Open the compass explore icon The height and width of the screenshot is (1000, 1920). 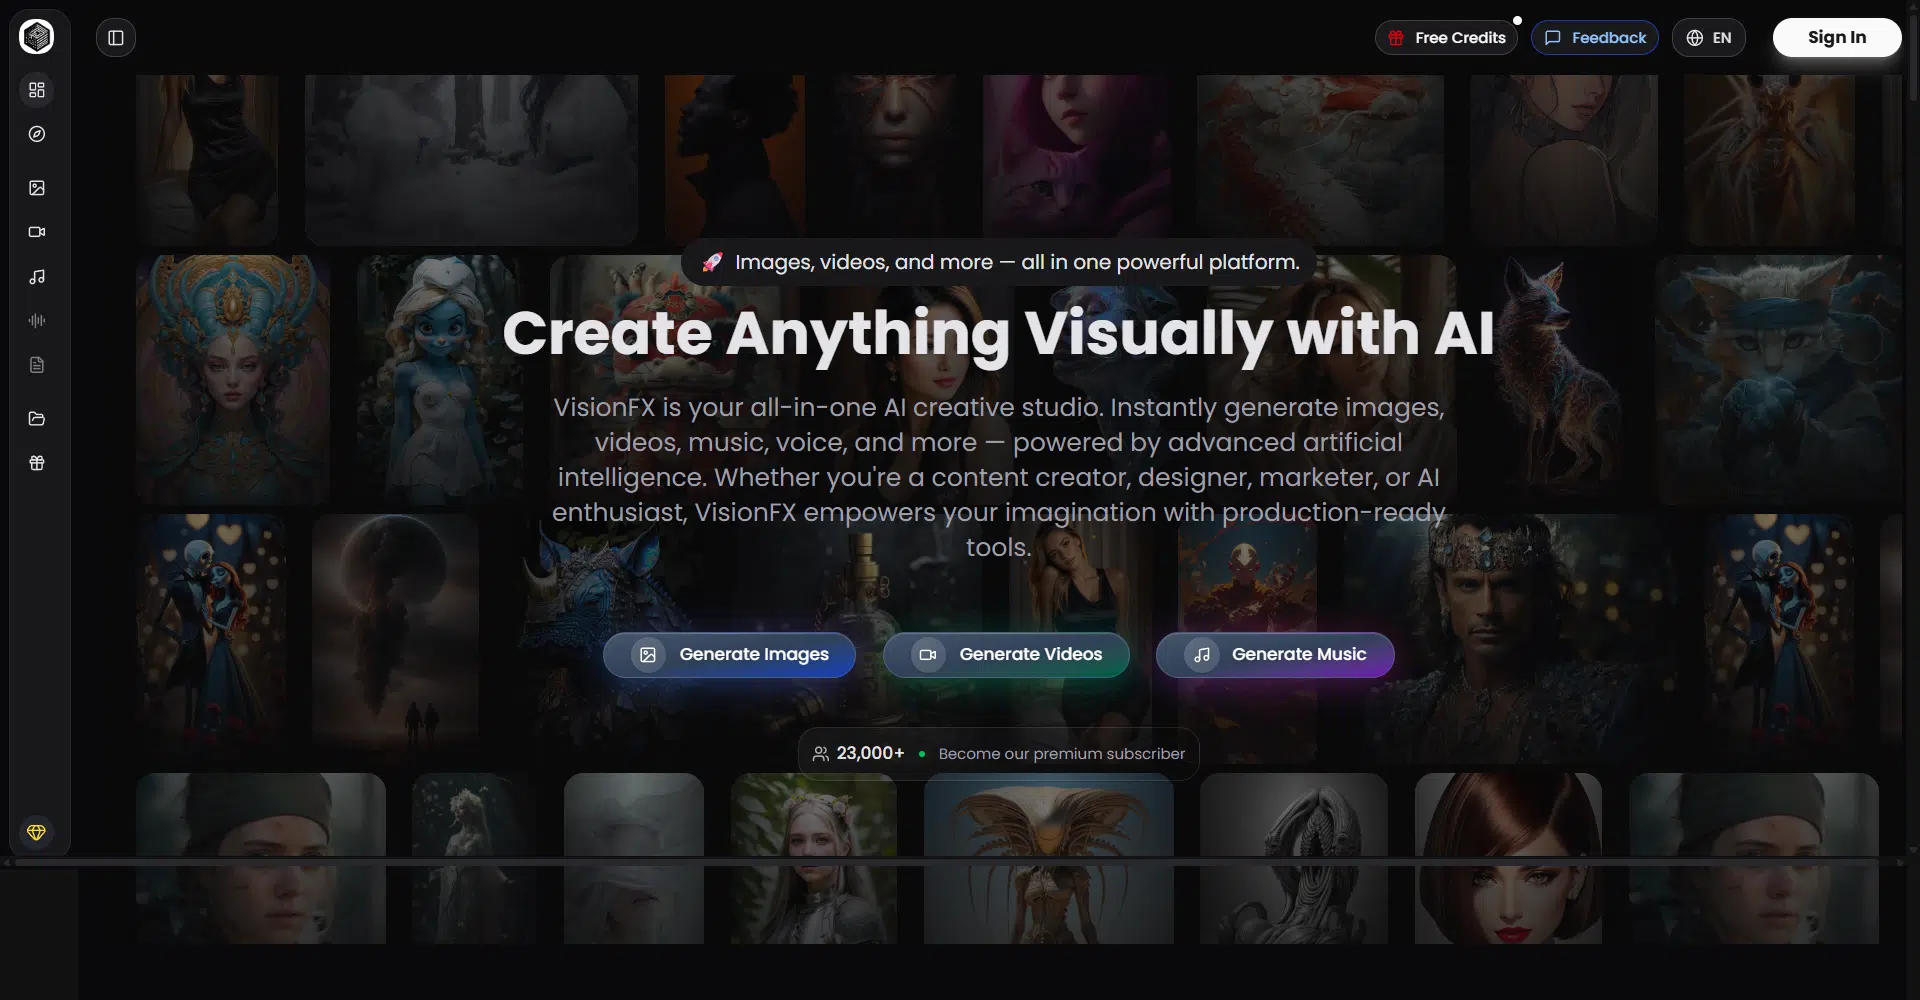37,134
